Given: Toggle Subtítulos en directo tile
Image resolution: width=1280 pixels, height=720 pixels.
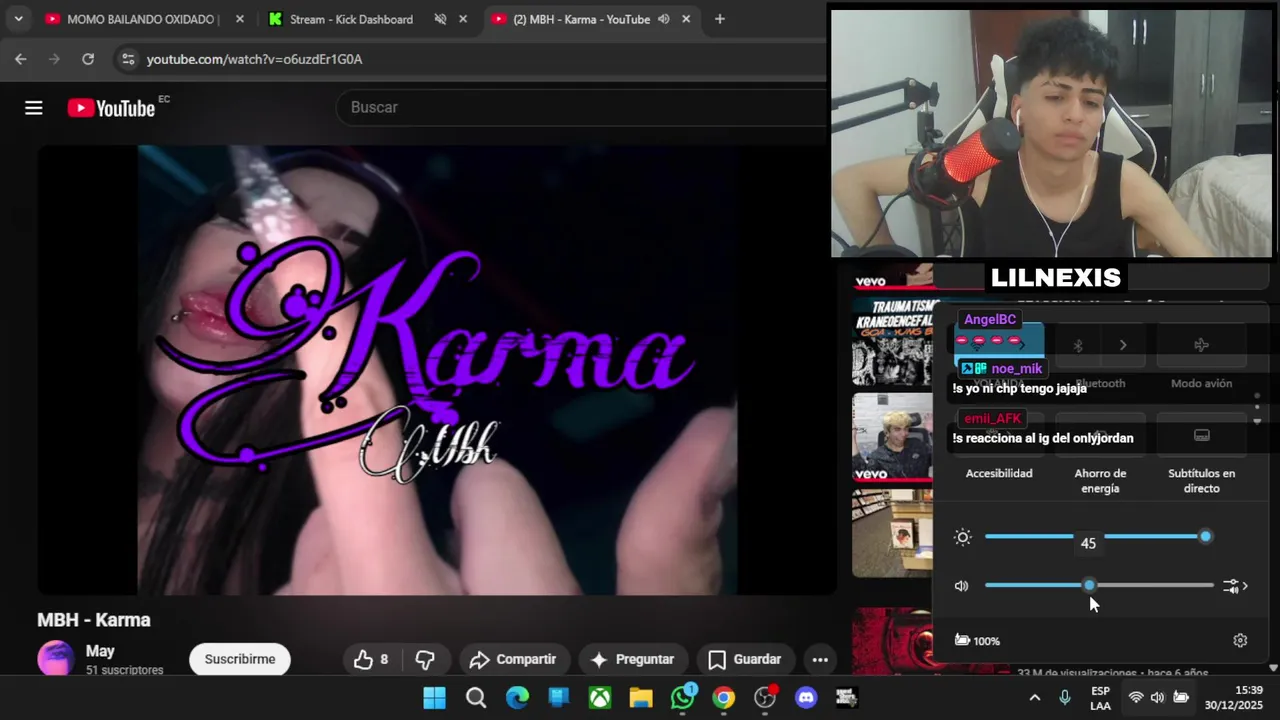Looking at the screenshot, I should (1201, 436).
